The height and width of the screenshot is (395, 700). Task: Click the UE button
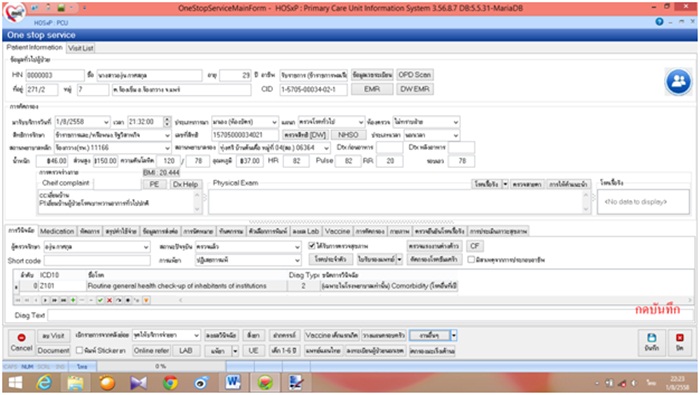tap(254, 351)
